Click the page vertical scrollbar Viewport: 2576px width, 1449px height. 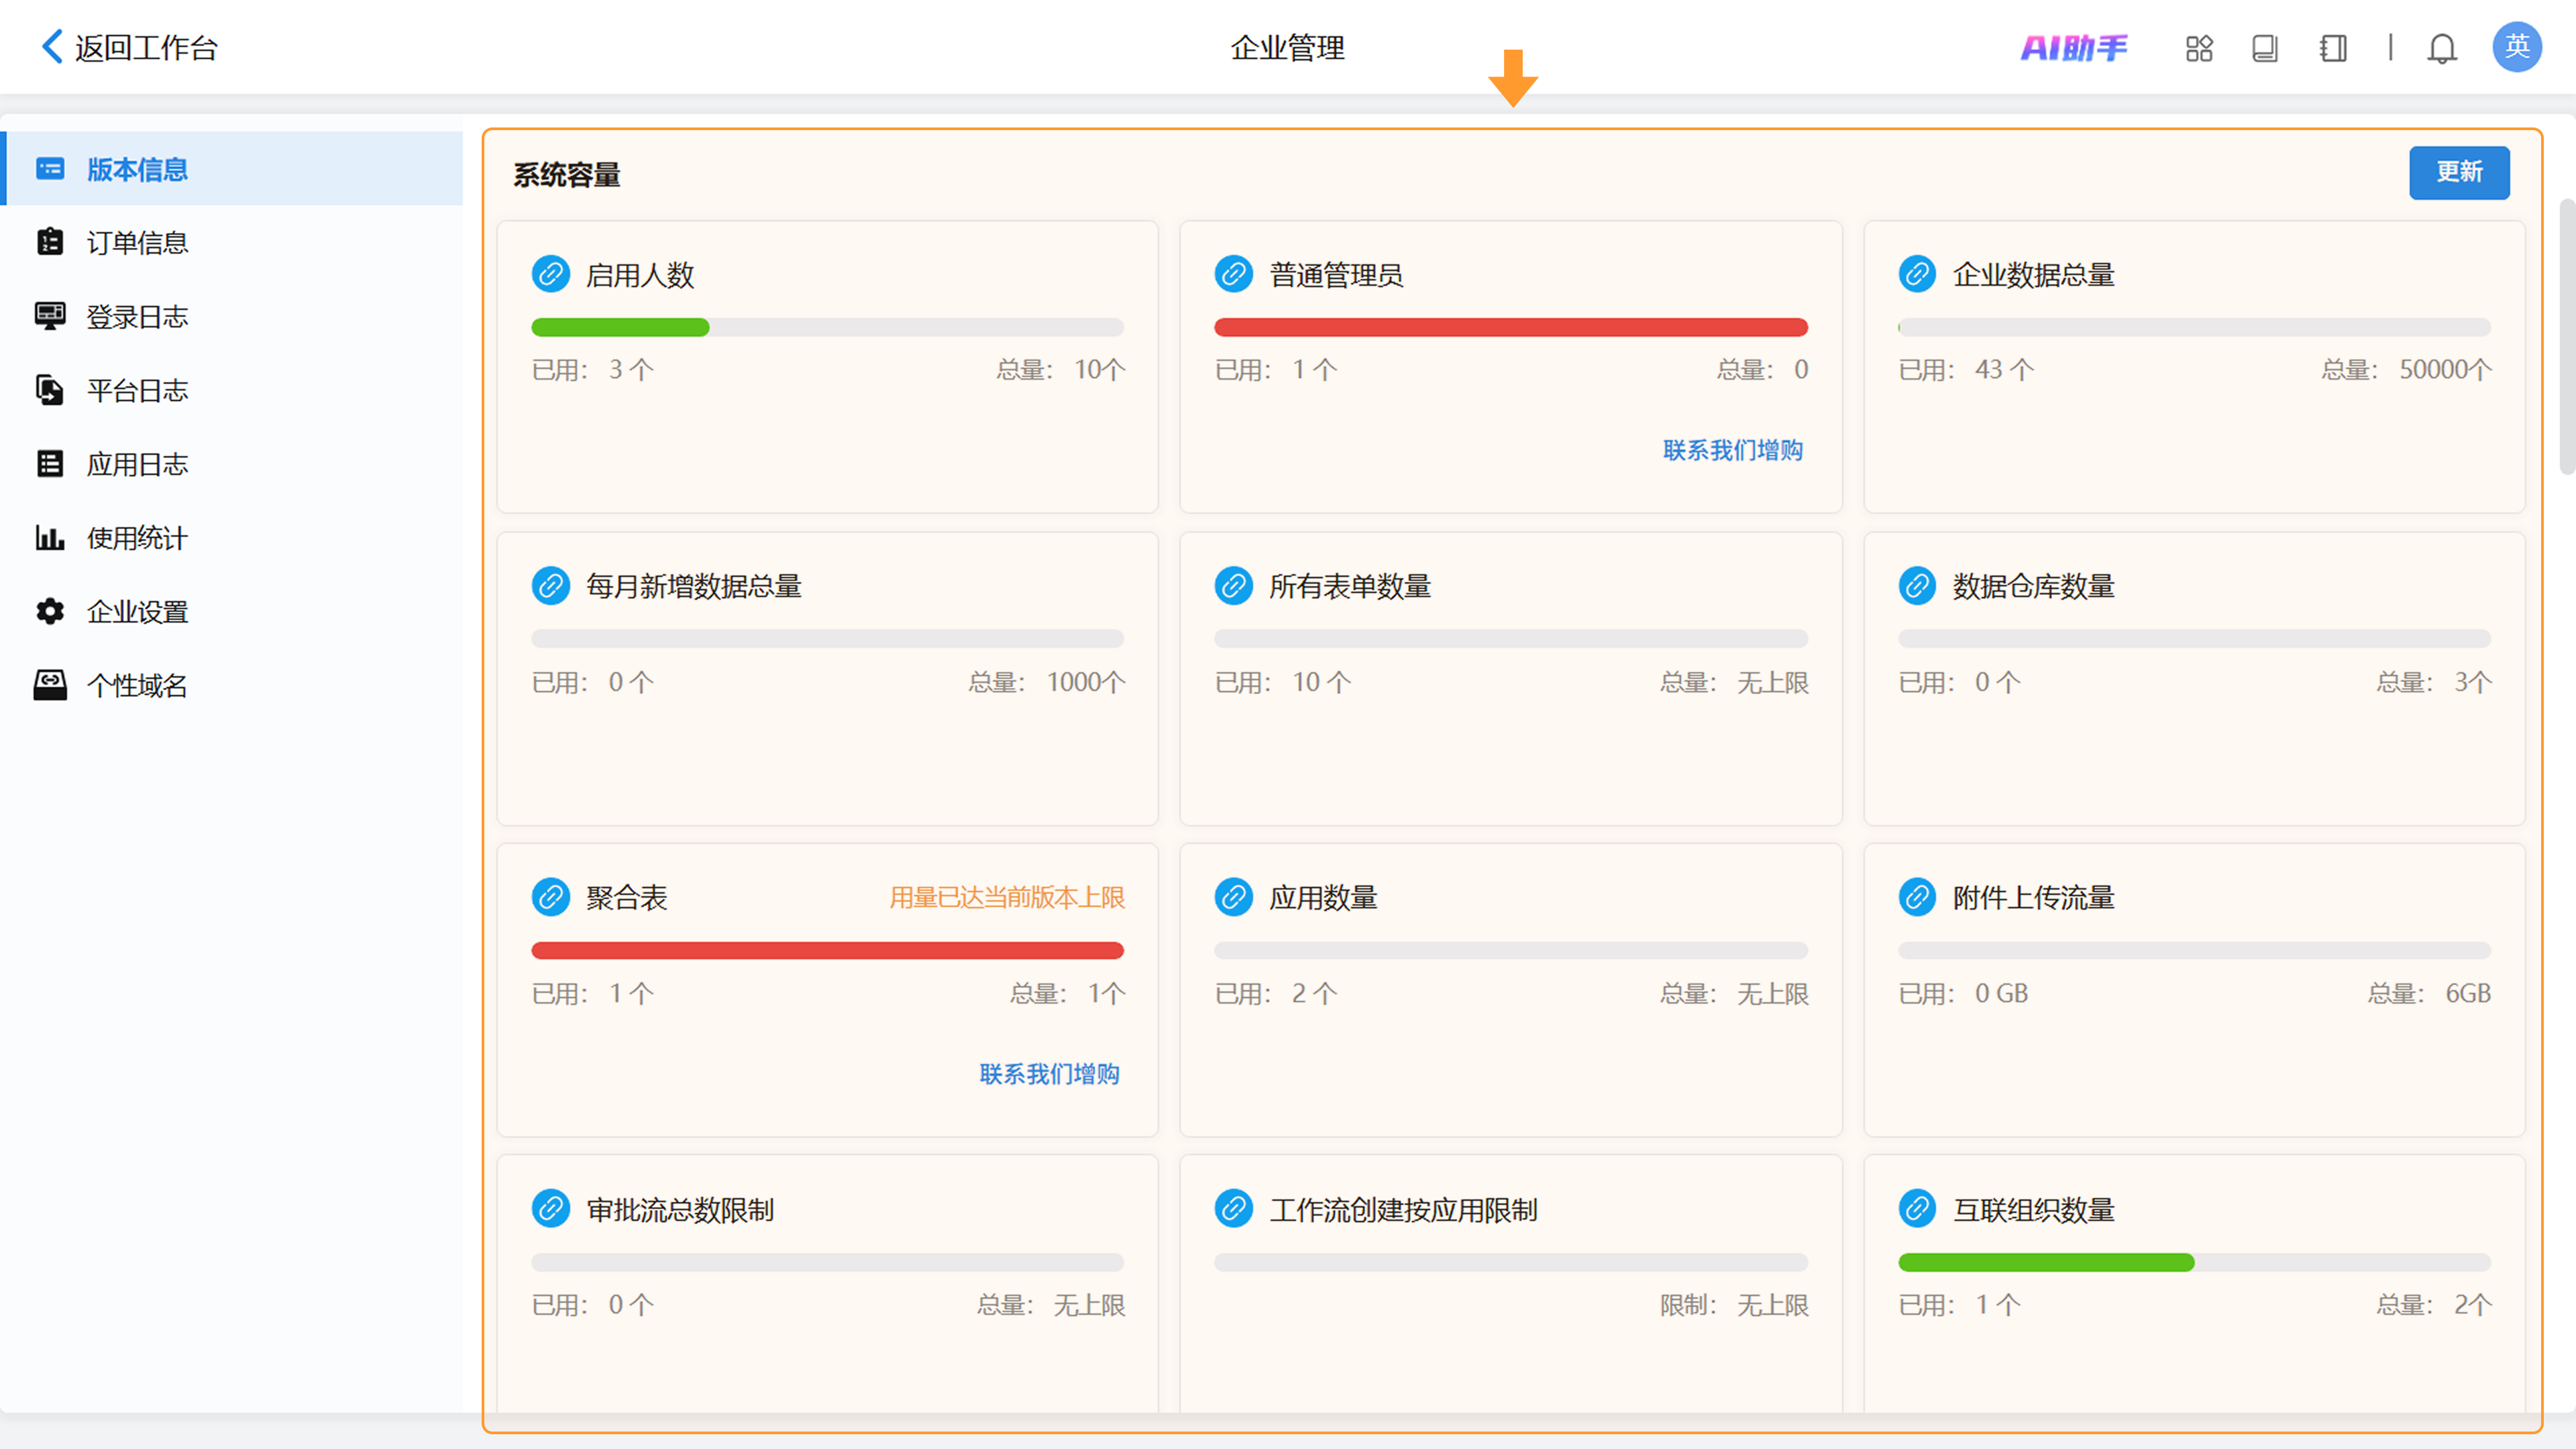click(2567, 337)
